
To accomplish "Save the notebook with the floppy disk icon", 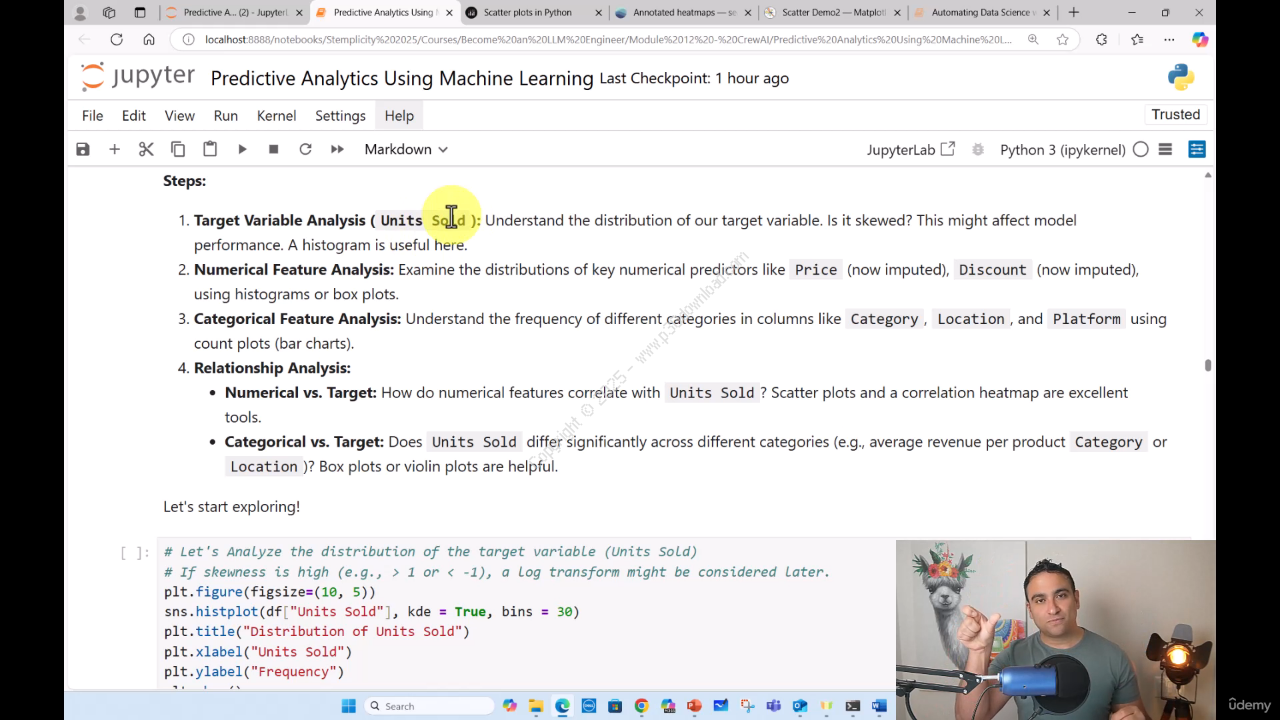I will [x=83, y=149].
